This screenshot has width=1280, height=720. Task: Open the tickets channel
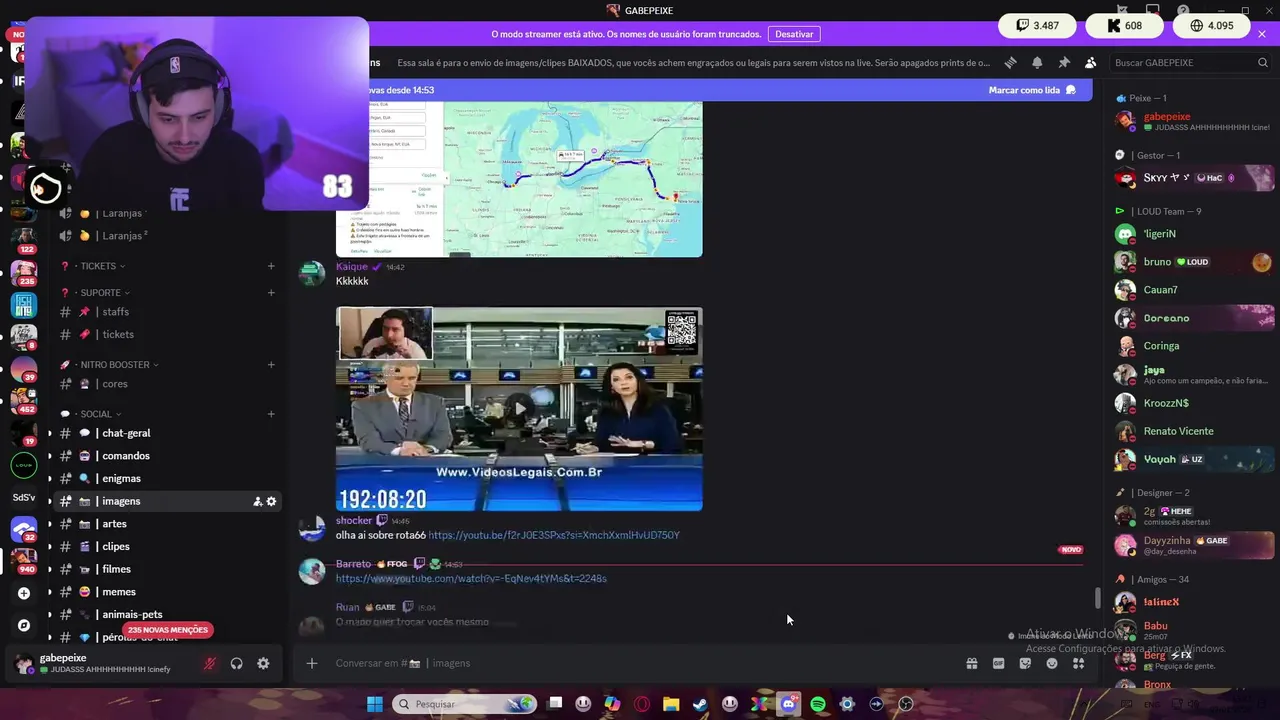167,334
